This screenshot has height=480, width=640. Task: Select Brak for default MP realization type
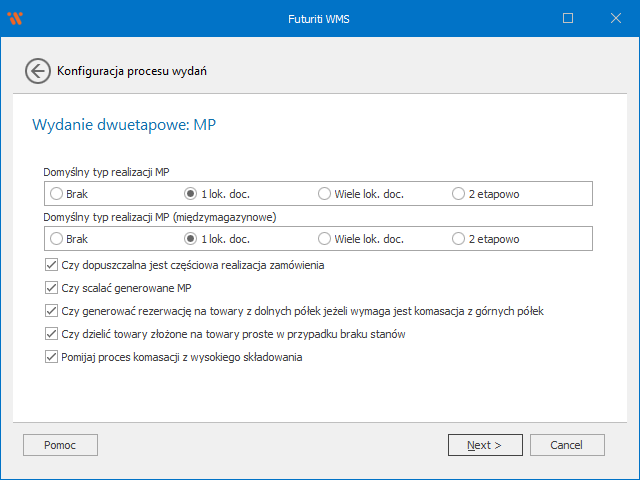57,193
